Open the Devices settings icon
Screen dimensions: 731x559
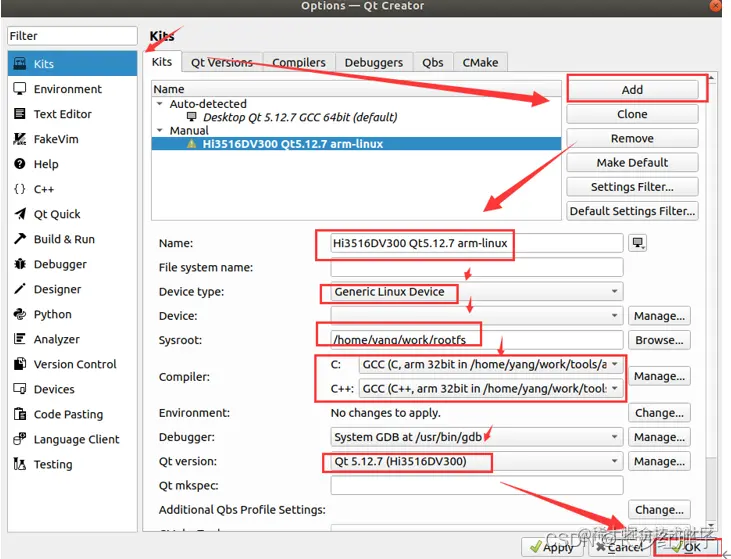[20, 389]
